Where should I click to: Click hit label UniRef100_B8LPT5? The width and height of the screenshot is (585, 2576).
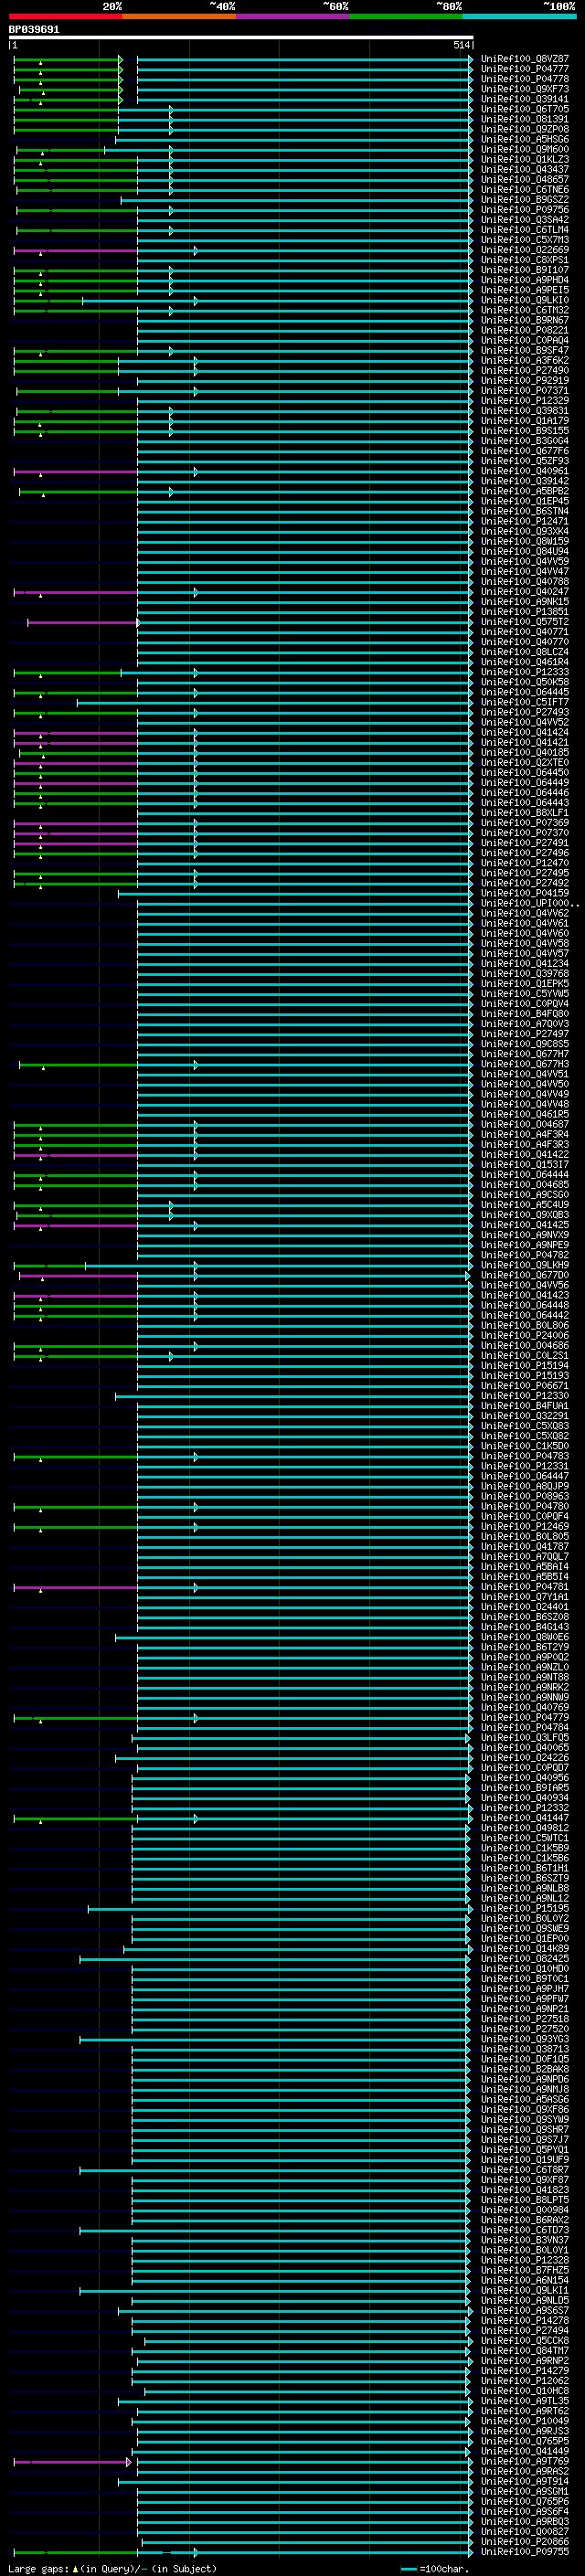pyautogui.click(x=525, y=2200)
